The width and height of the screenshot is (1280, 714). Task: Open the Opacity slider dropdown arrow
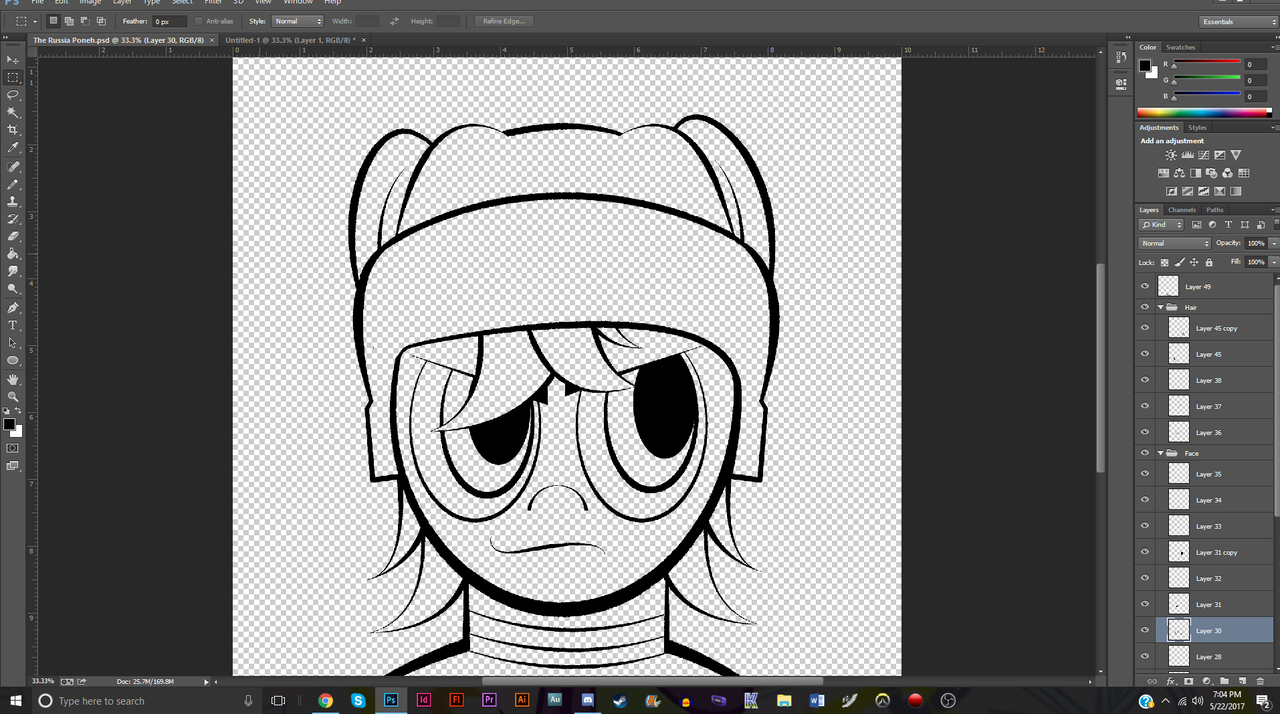click(1274, 243)
